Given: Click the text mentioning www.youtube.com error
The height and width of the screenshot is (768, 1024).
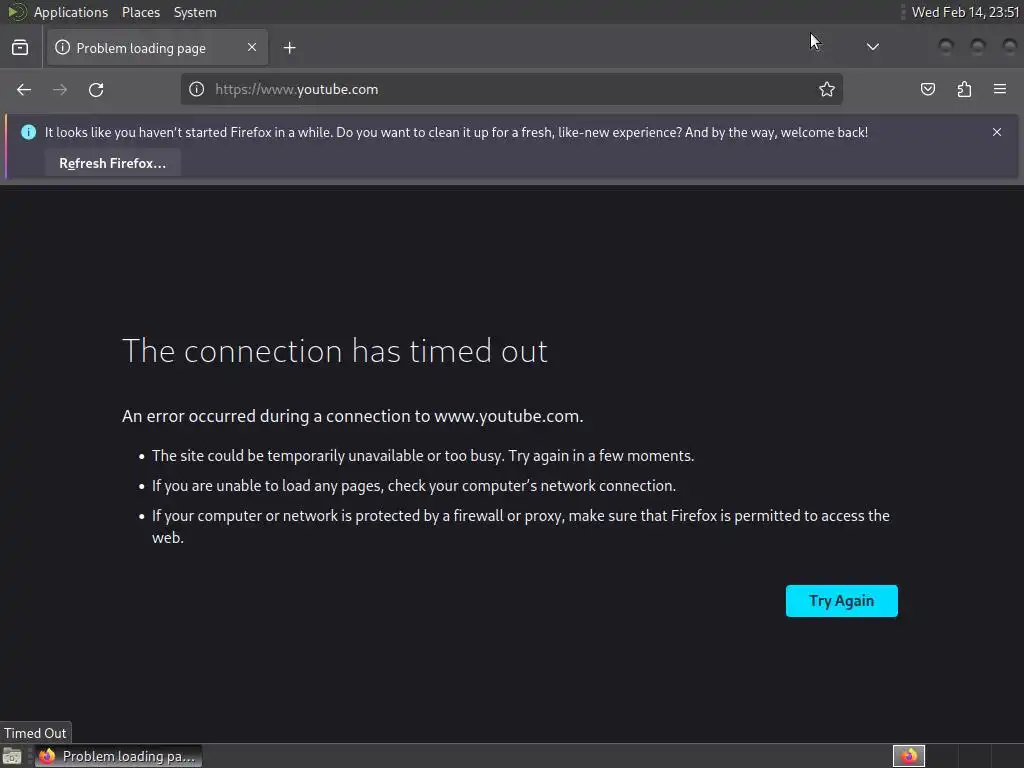Looking at the screenshot, I should coord(353,416).
